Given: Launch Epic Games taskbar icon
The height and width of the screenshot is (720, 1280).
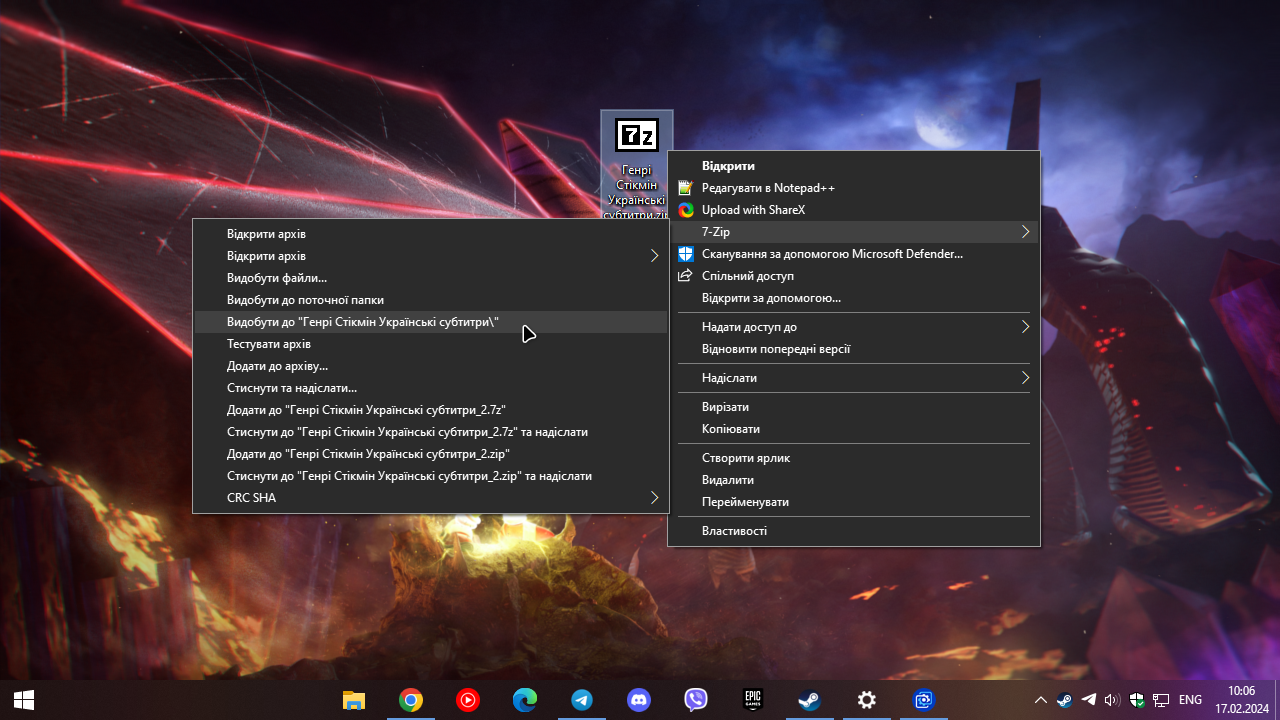Looking at the screenshot, I should coord(753,700).
